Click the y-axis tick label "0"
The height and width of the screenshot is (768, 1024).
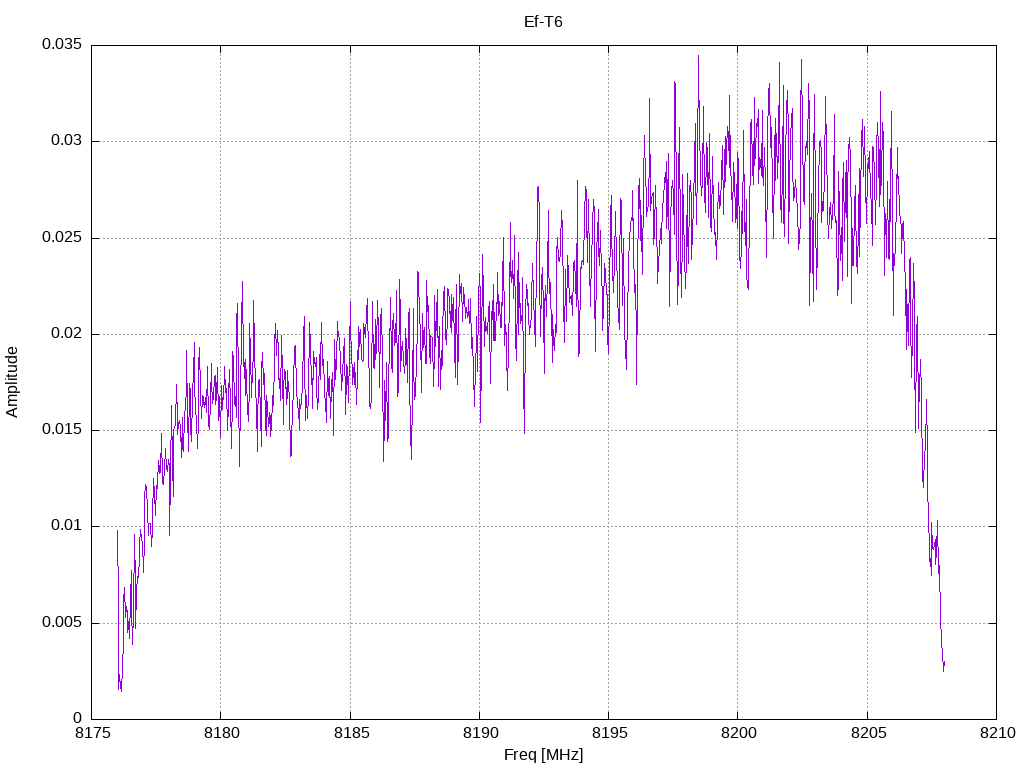[78, 718]
